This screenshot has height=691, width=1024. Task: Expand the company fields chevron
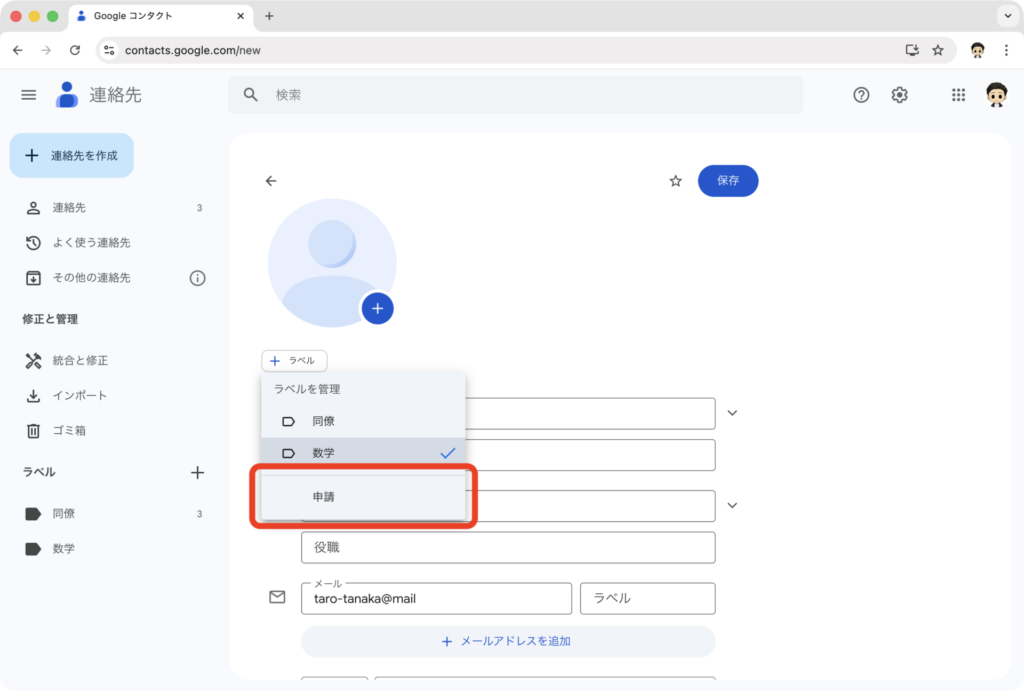732,505
